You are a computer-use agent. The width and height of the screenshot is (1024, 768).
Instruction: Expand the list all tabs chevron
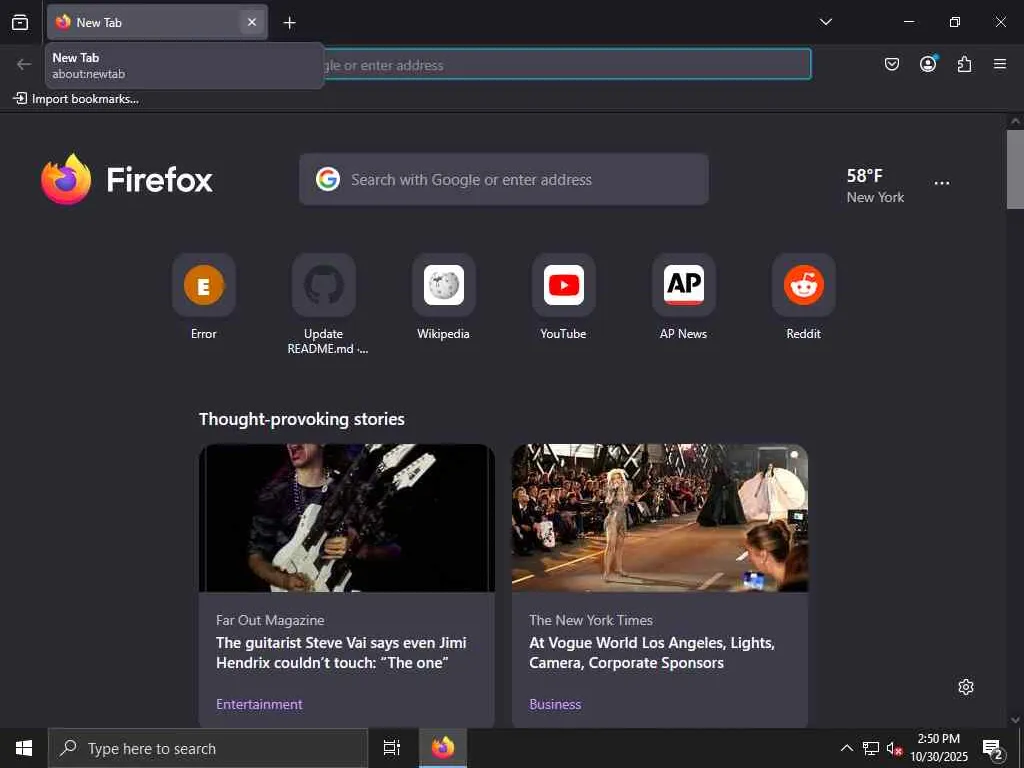click(825, 22)
